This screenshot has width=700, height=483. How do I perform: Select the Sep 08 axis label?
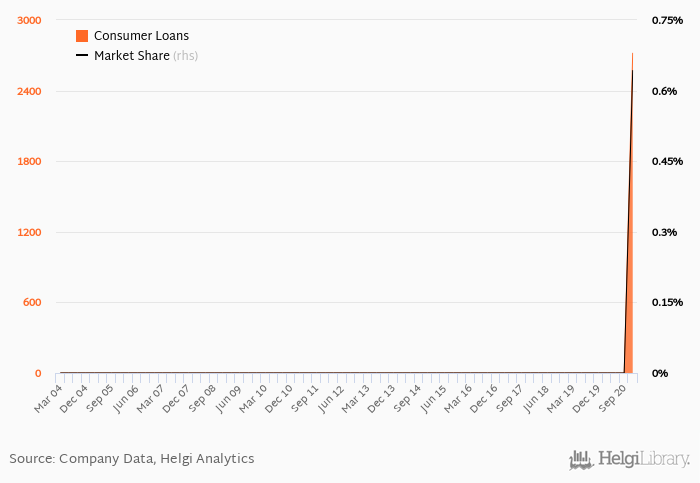pos(202,399)
